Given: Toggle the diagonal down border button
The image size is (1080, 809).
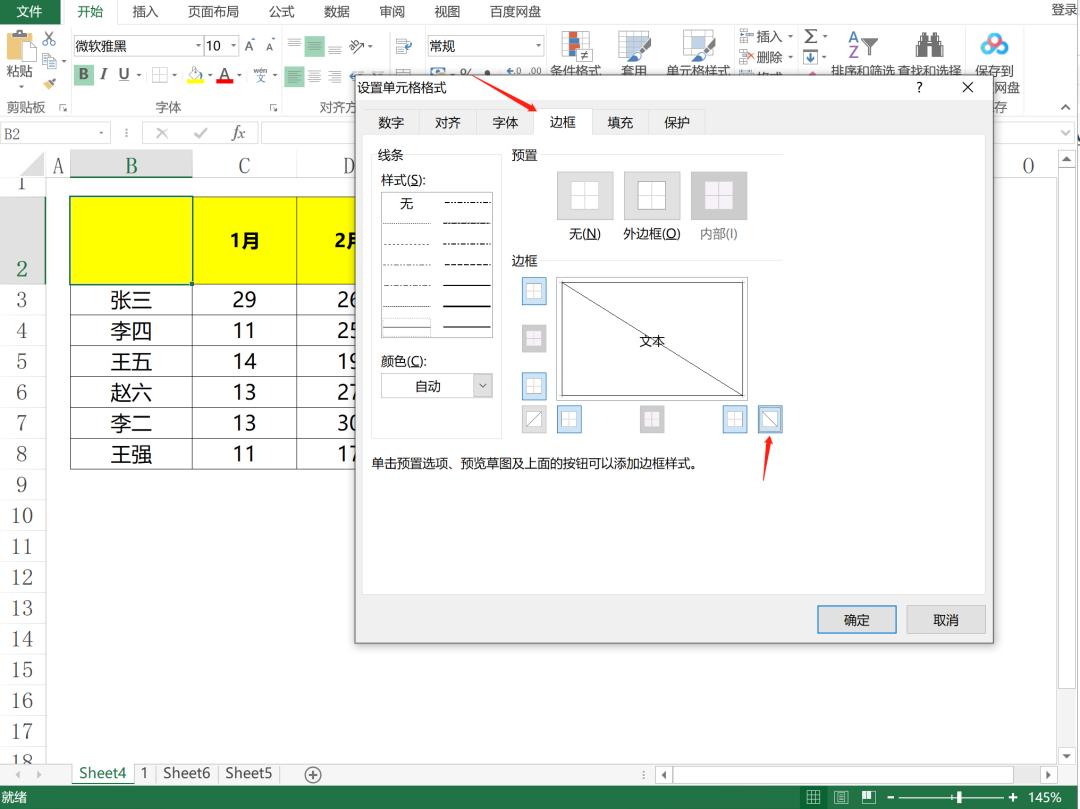Looking at the screenshot, I should 770,419.
